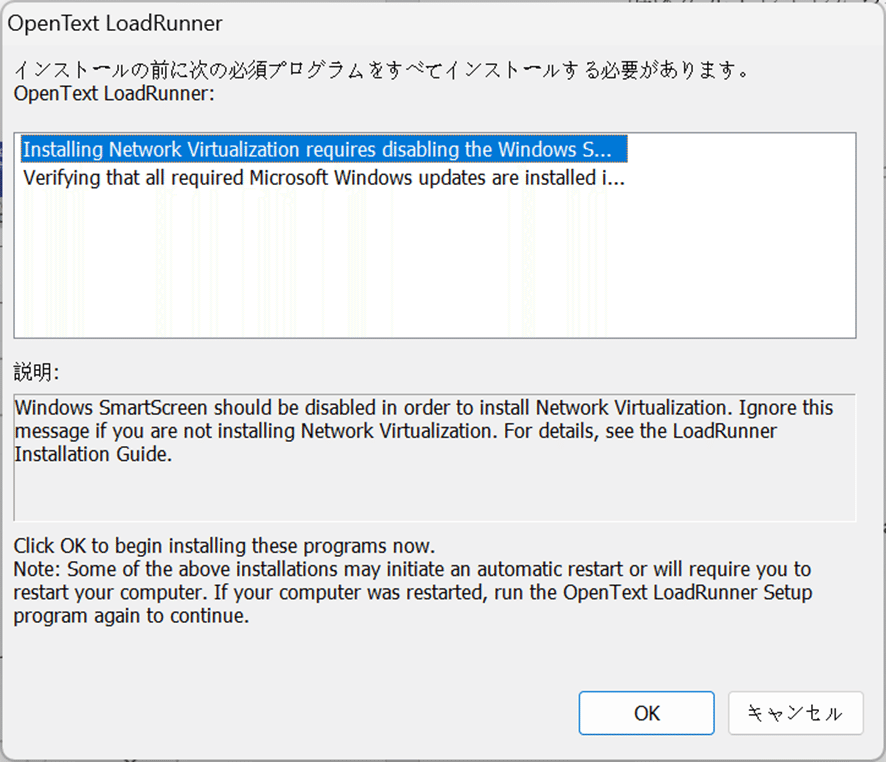This screenshot has width=886, height=762.
Task: Click the 説明: label
Action: pyautogui.click(x=36, y=372)
